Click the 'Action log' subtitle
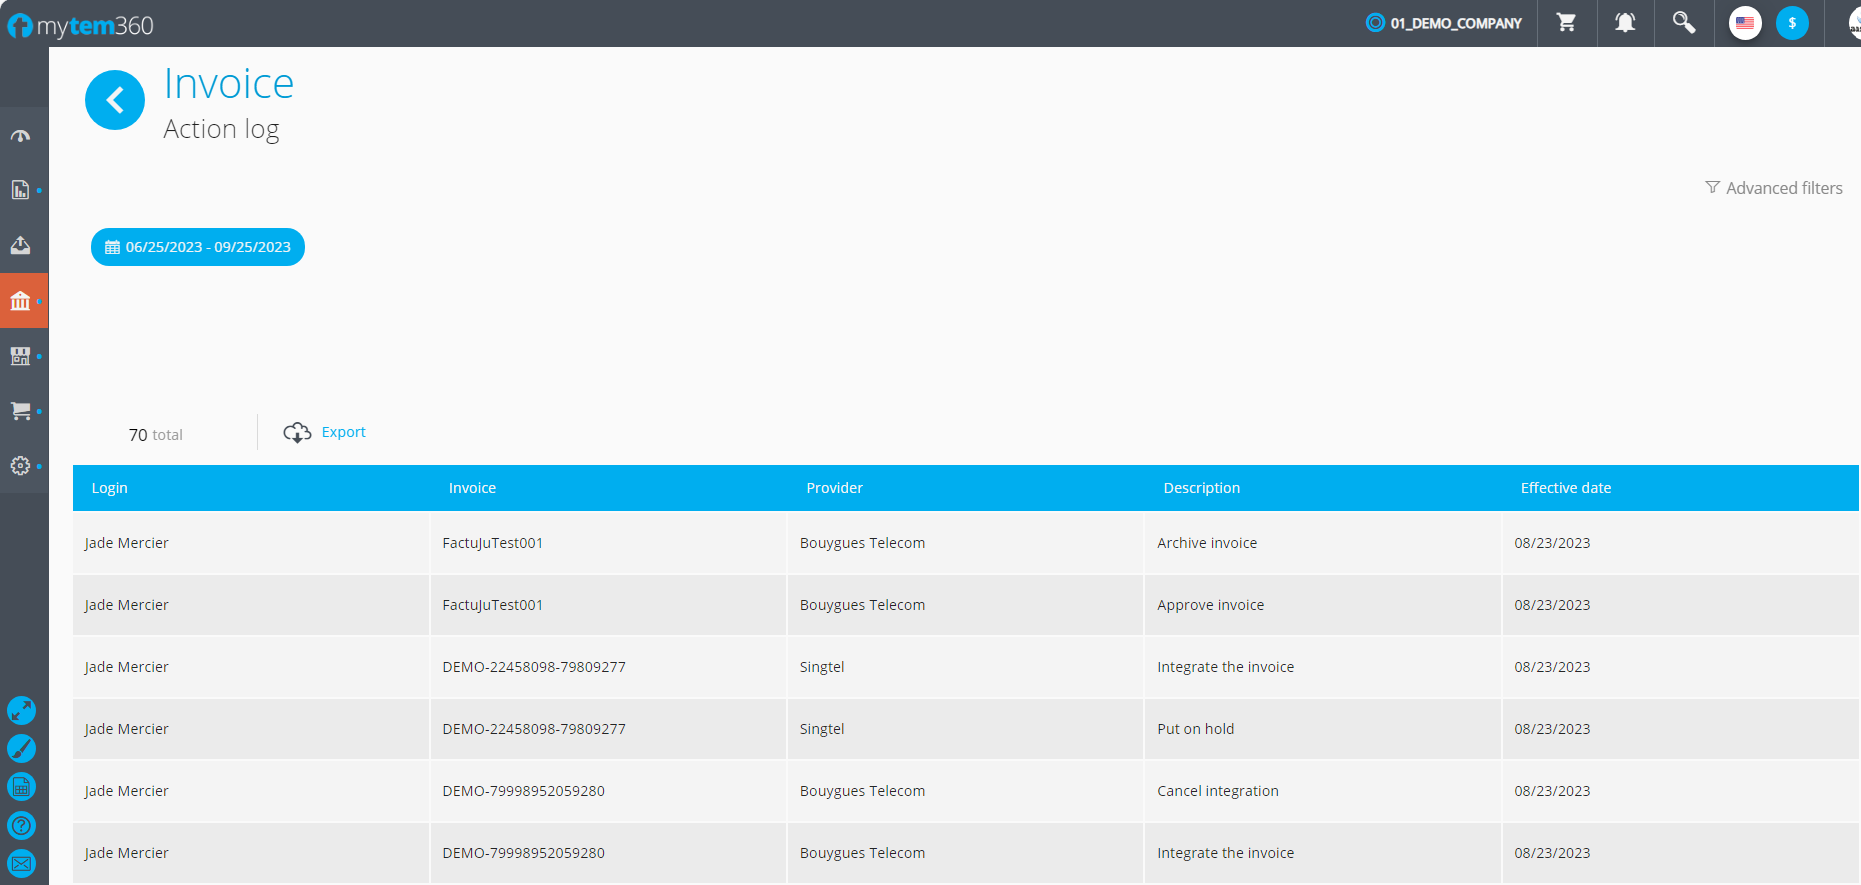Image resolution: width=1861 pixels, height=885 pixels. (221, 130)
